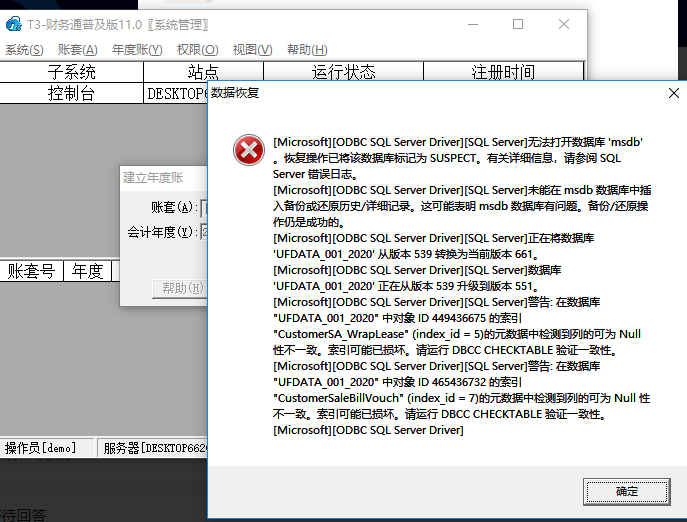This screenshot has width=687, height=522.
Task: Click the CustomerSA_WrapLease index warning line
Action: point(457,326)
